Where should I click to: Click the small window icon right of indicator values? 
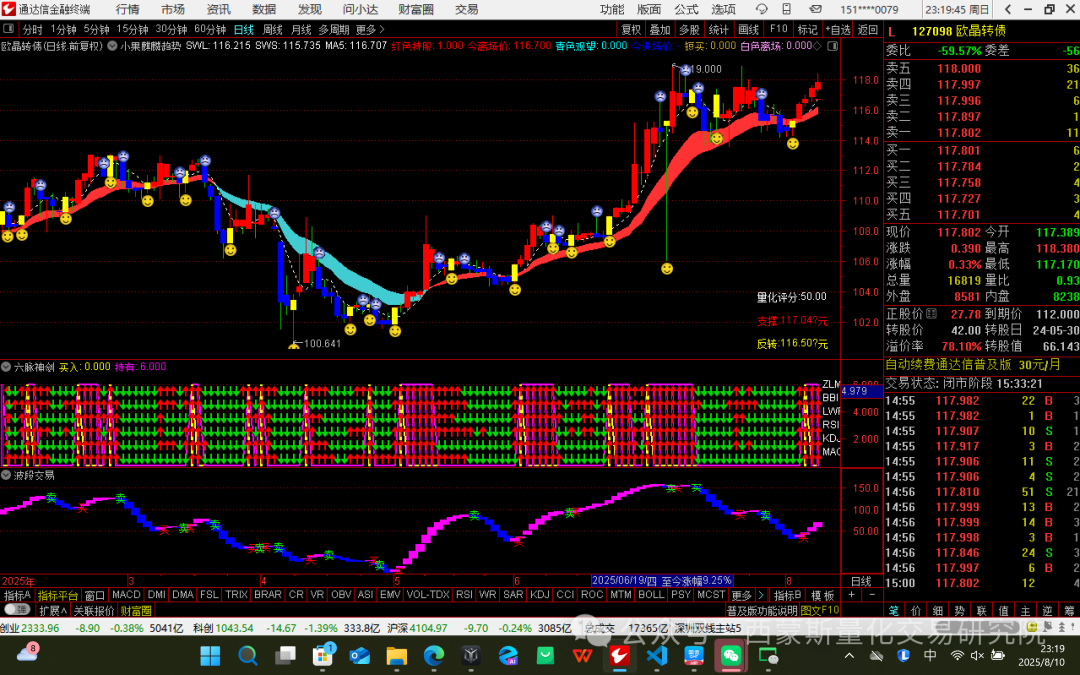coord(832,46)
